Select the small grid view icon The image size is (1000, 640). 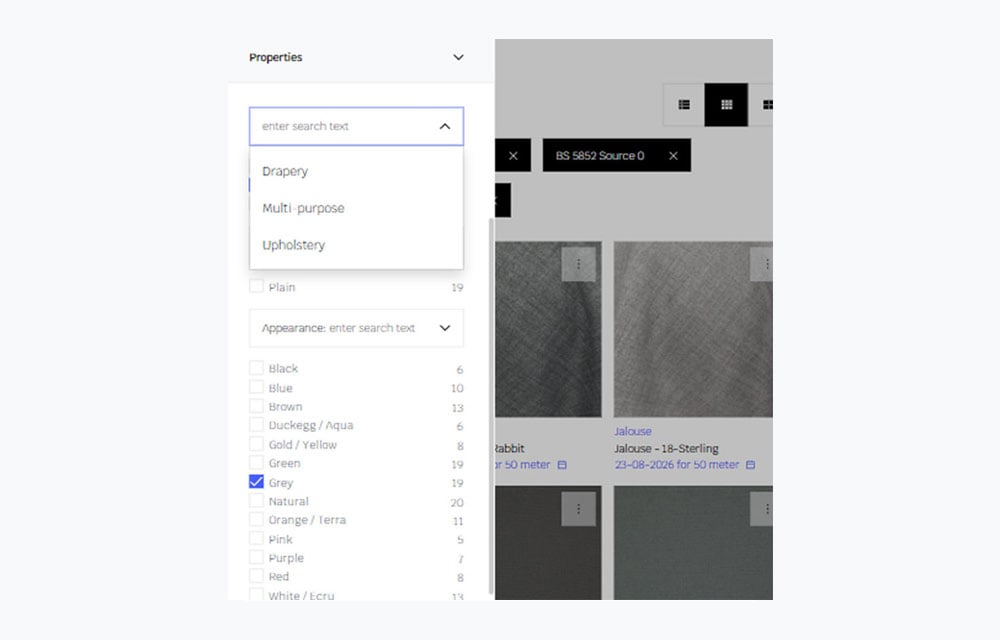[726, 105]
